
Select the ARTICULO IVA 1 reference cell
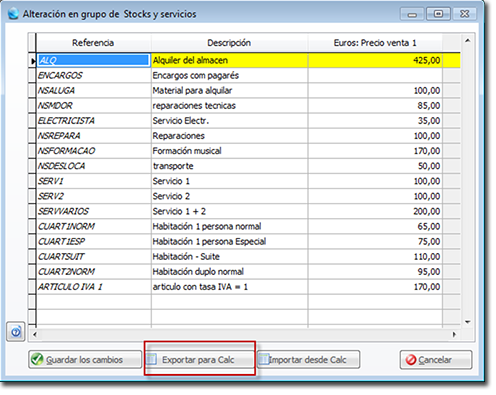94,287
